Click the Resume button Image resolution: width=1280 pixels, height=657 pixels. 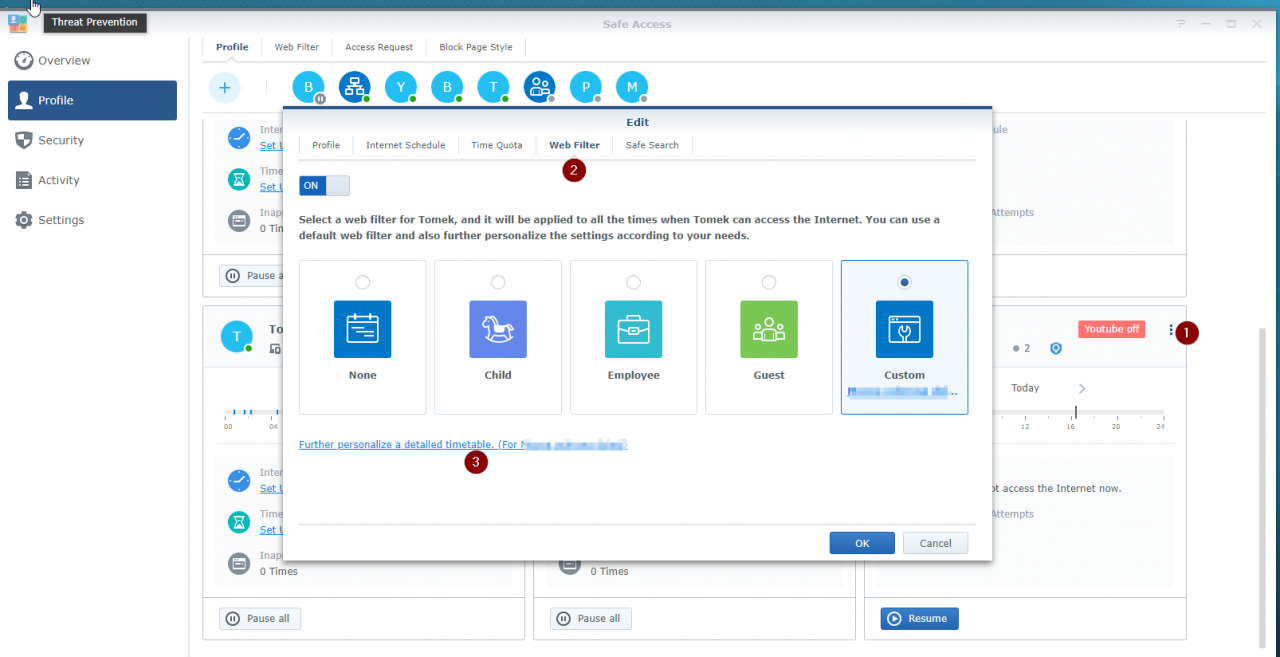point(919,618)
